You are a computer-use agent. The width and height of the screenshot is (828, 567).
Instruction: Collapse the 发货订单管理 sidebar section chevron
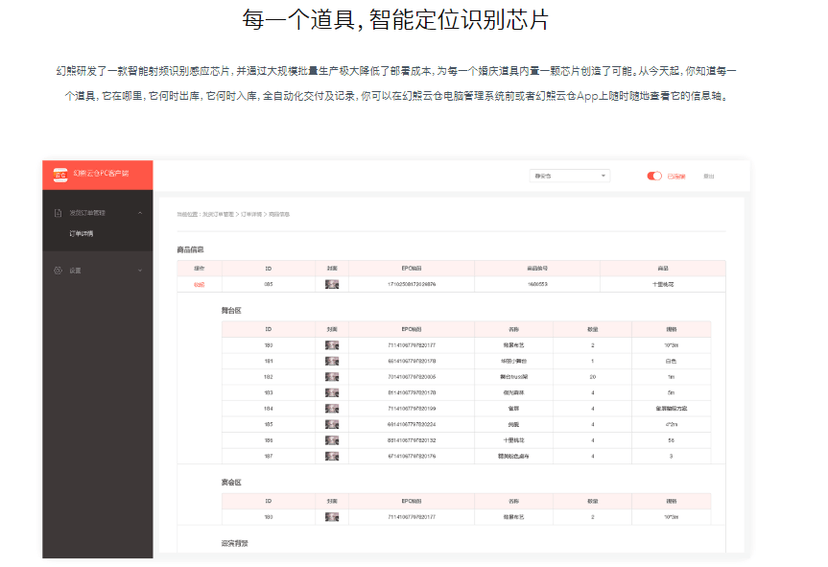tap(140, 213)
